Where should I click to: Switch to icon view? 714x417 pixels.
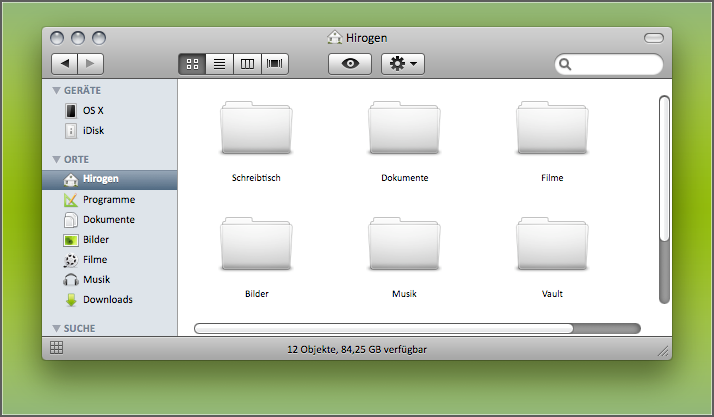point(192,64)
